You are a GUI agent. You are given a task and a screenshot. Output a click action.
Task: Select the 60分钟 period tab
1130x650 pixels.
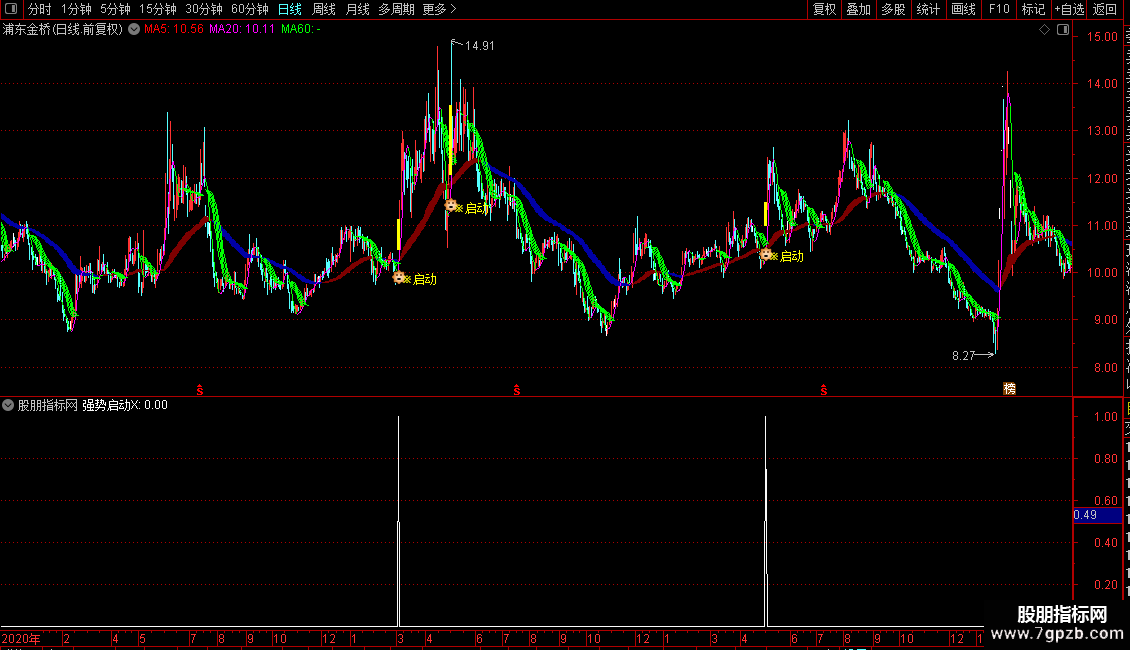pyautogui.click(x=249, y=9)
